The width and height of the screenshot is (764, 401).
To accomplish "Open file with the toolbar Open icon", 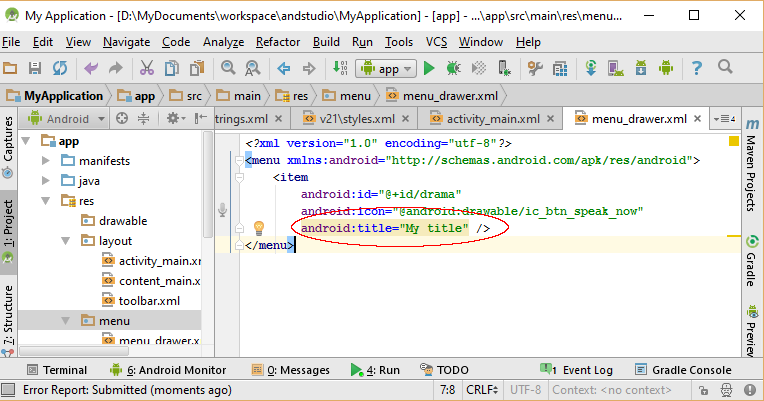I will click(x=10, y=68).
